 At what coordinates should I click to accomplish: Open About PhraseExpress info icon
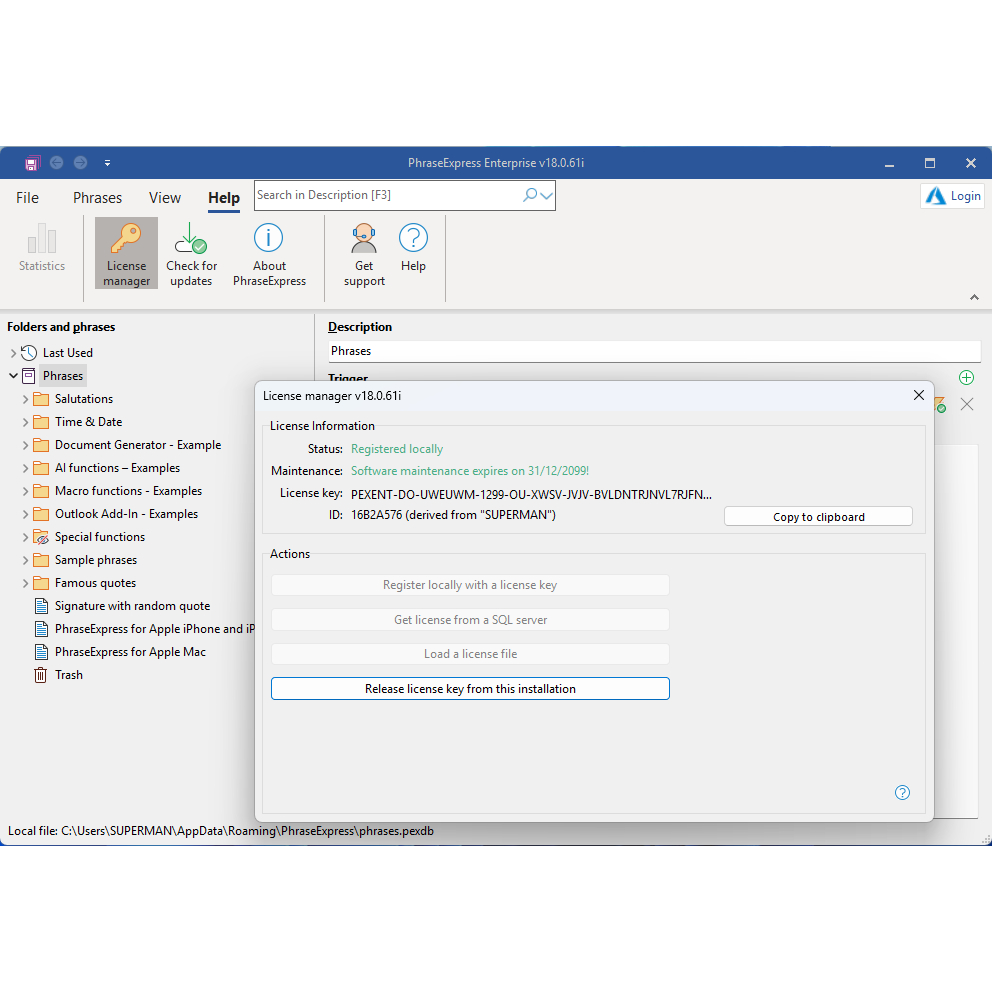coord(269,253)
